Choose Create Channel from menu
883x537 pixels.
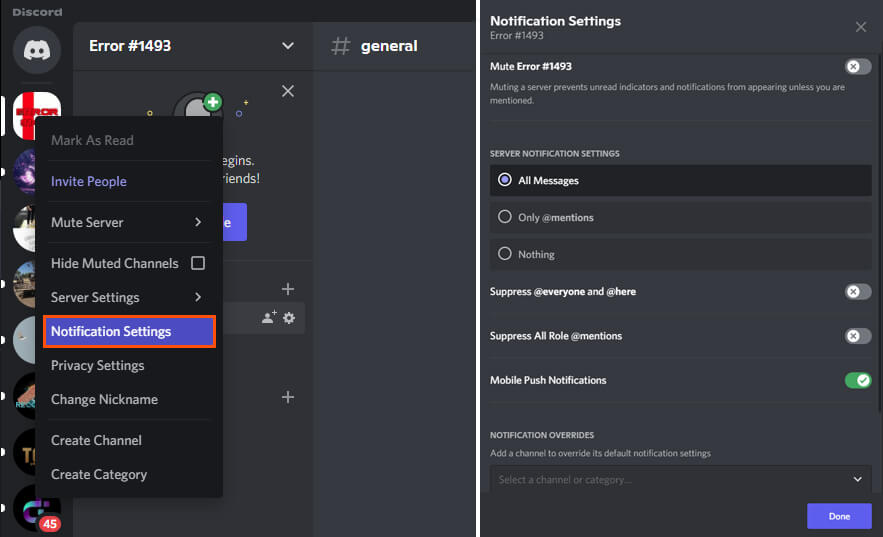pos(96,440)
